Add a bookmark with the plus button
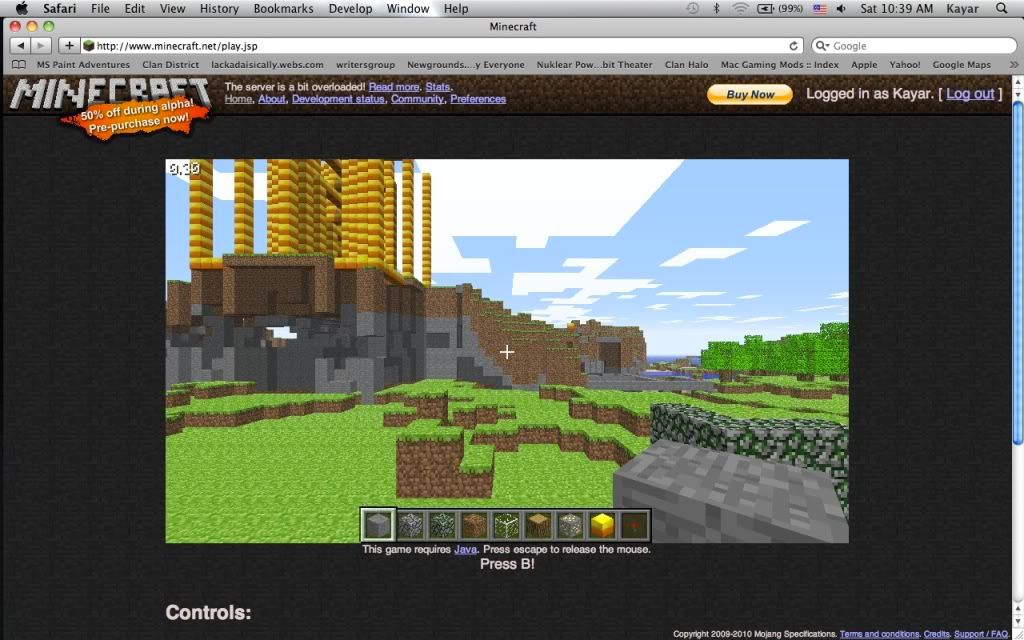Viewport: 1024px width, 640px height. [x=69, y=46]
